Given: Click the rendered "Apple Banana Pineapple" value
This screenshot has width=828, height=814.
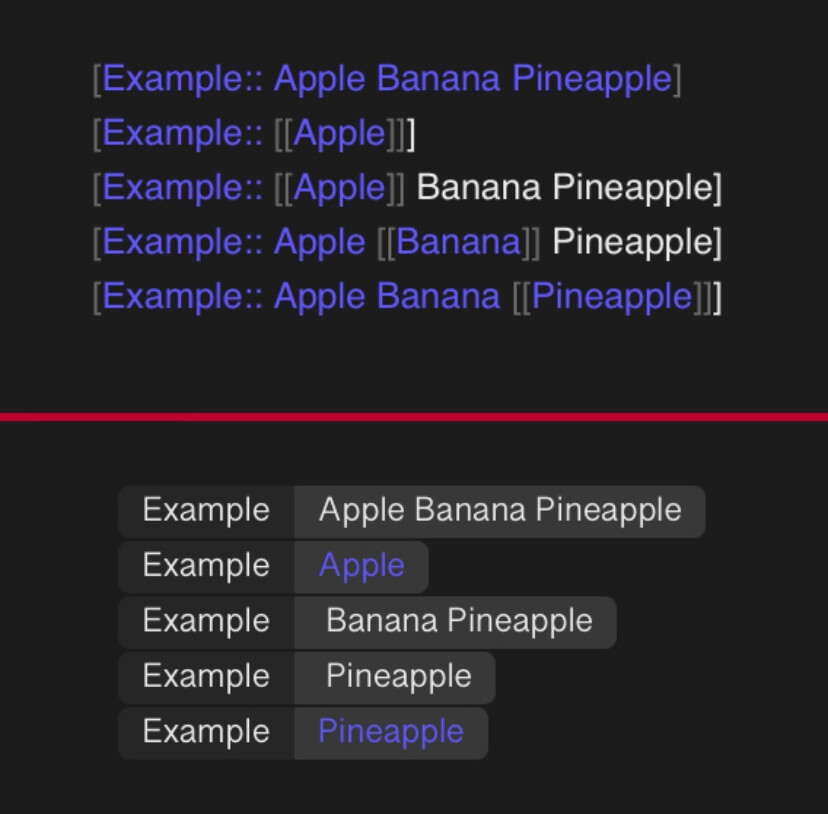Looking at the screenshot, I should pos(499,511).
